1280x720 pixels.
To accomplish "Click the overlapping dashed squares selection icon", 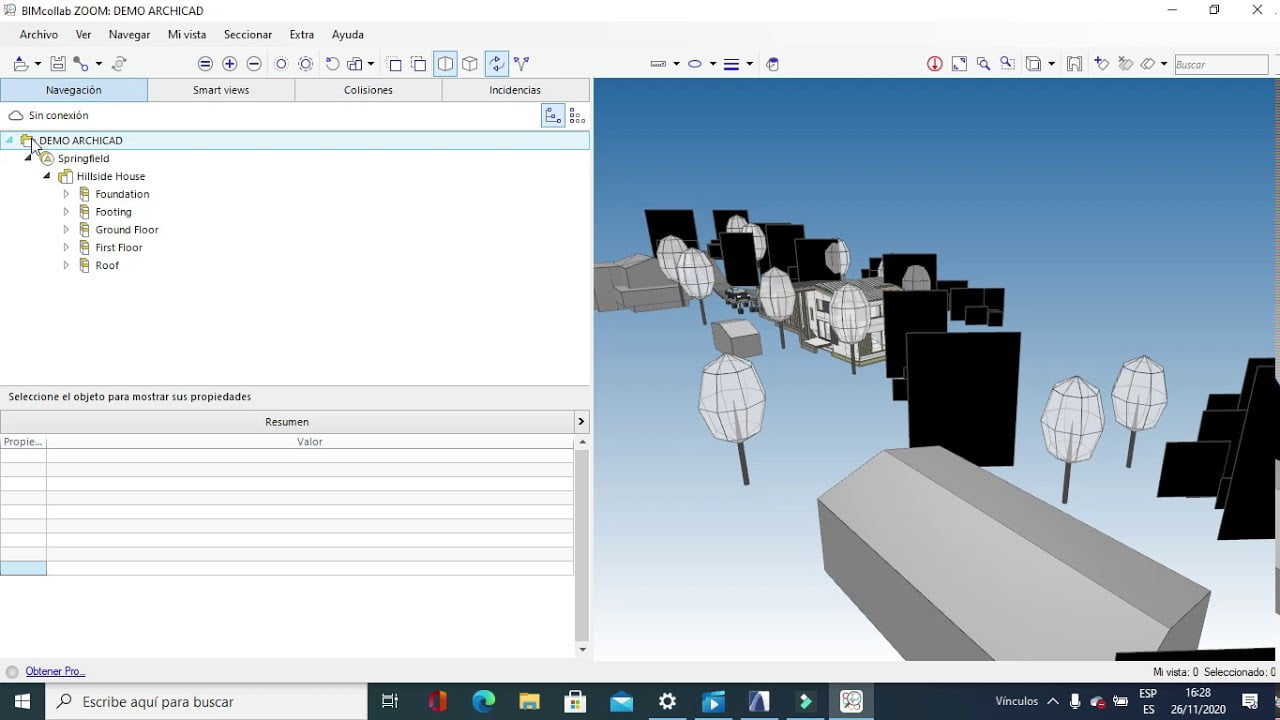I will click(x=419, y=64).
